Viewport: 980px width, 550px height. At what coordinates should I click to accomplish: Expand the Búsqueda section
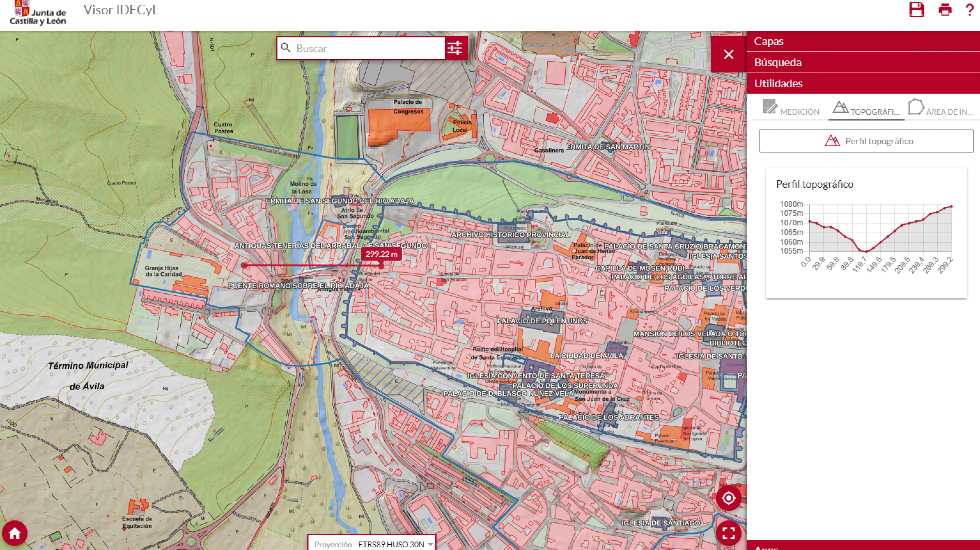click(863, 62)
